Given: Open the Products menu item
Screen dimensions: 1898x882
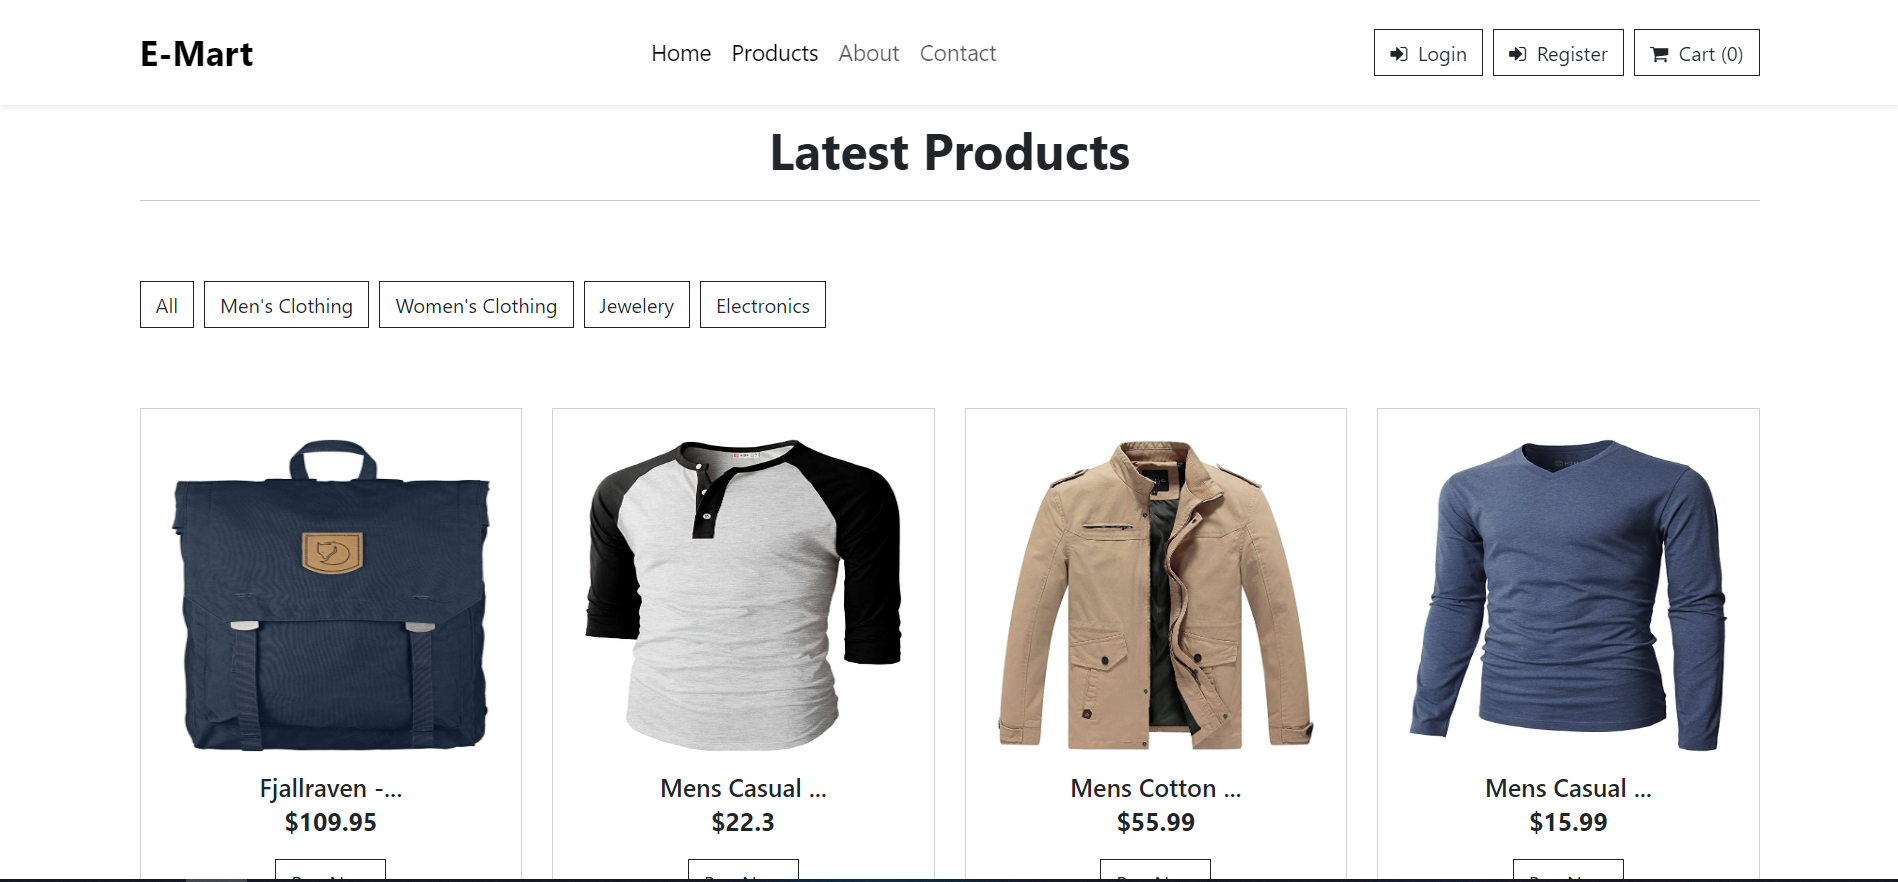Looking at the screenshot, I should [774, 53].
